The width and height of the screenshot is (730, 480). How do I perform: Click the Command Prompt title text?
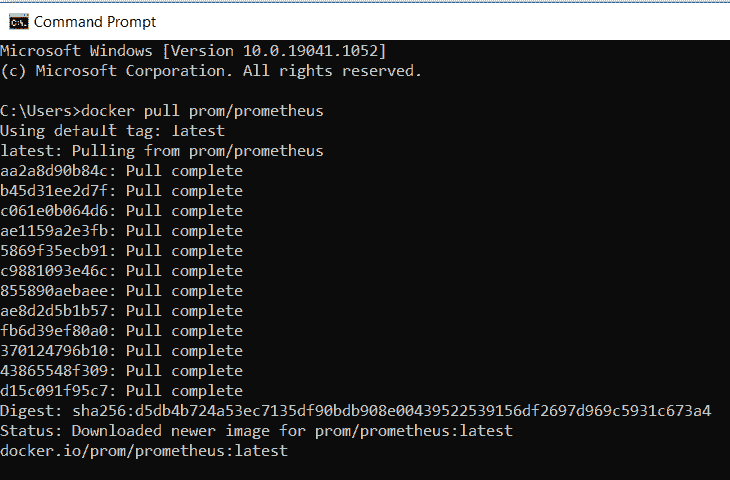95,22
